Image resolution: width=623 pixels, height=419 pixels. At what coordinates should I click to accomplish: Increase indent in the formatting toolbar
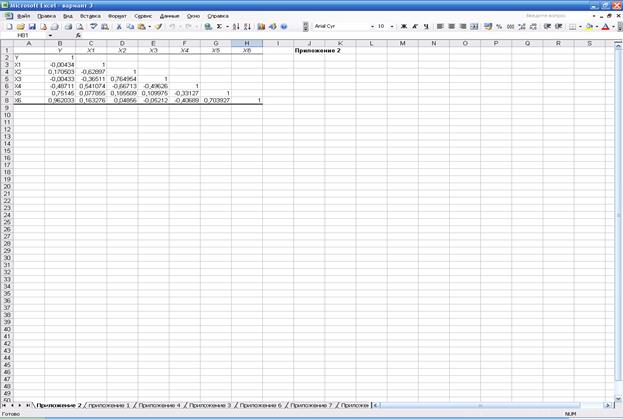tap(559, 26)
